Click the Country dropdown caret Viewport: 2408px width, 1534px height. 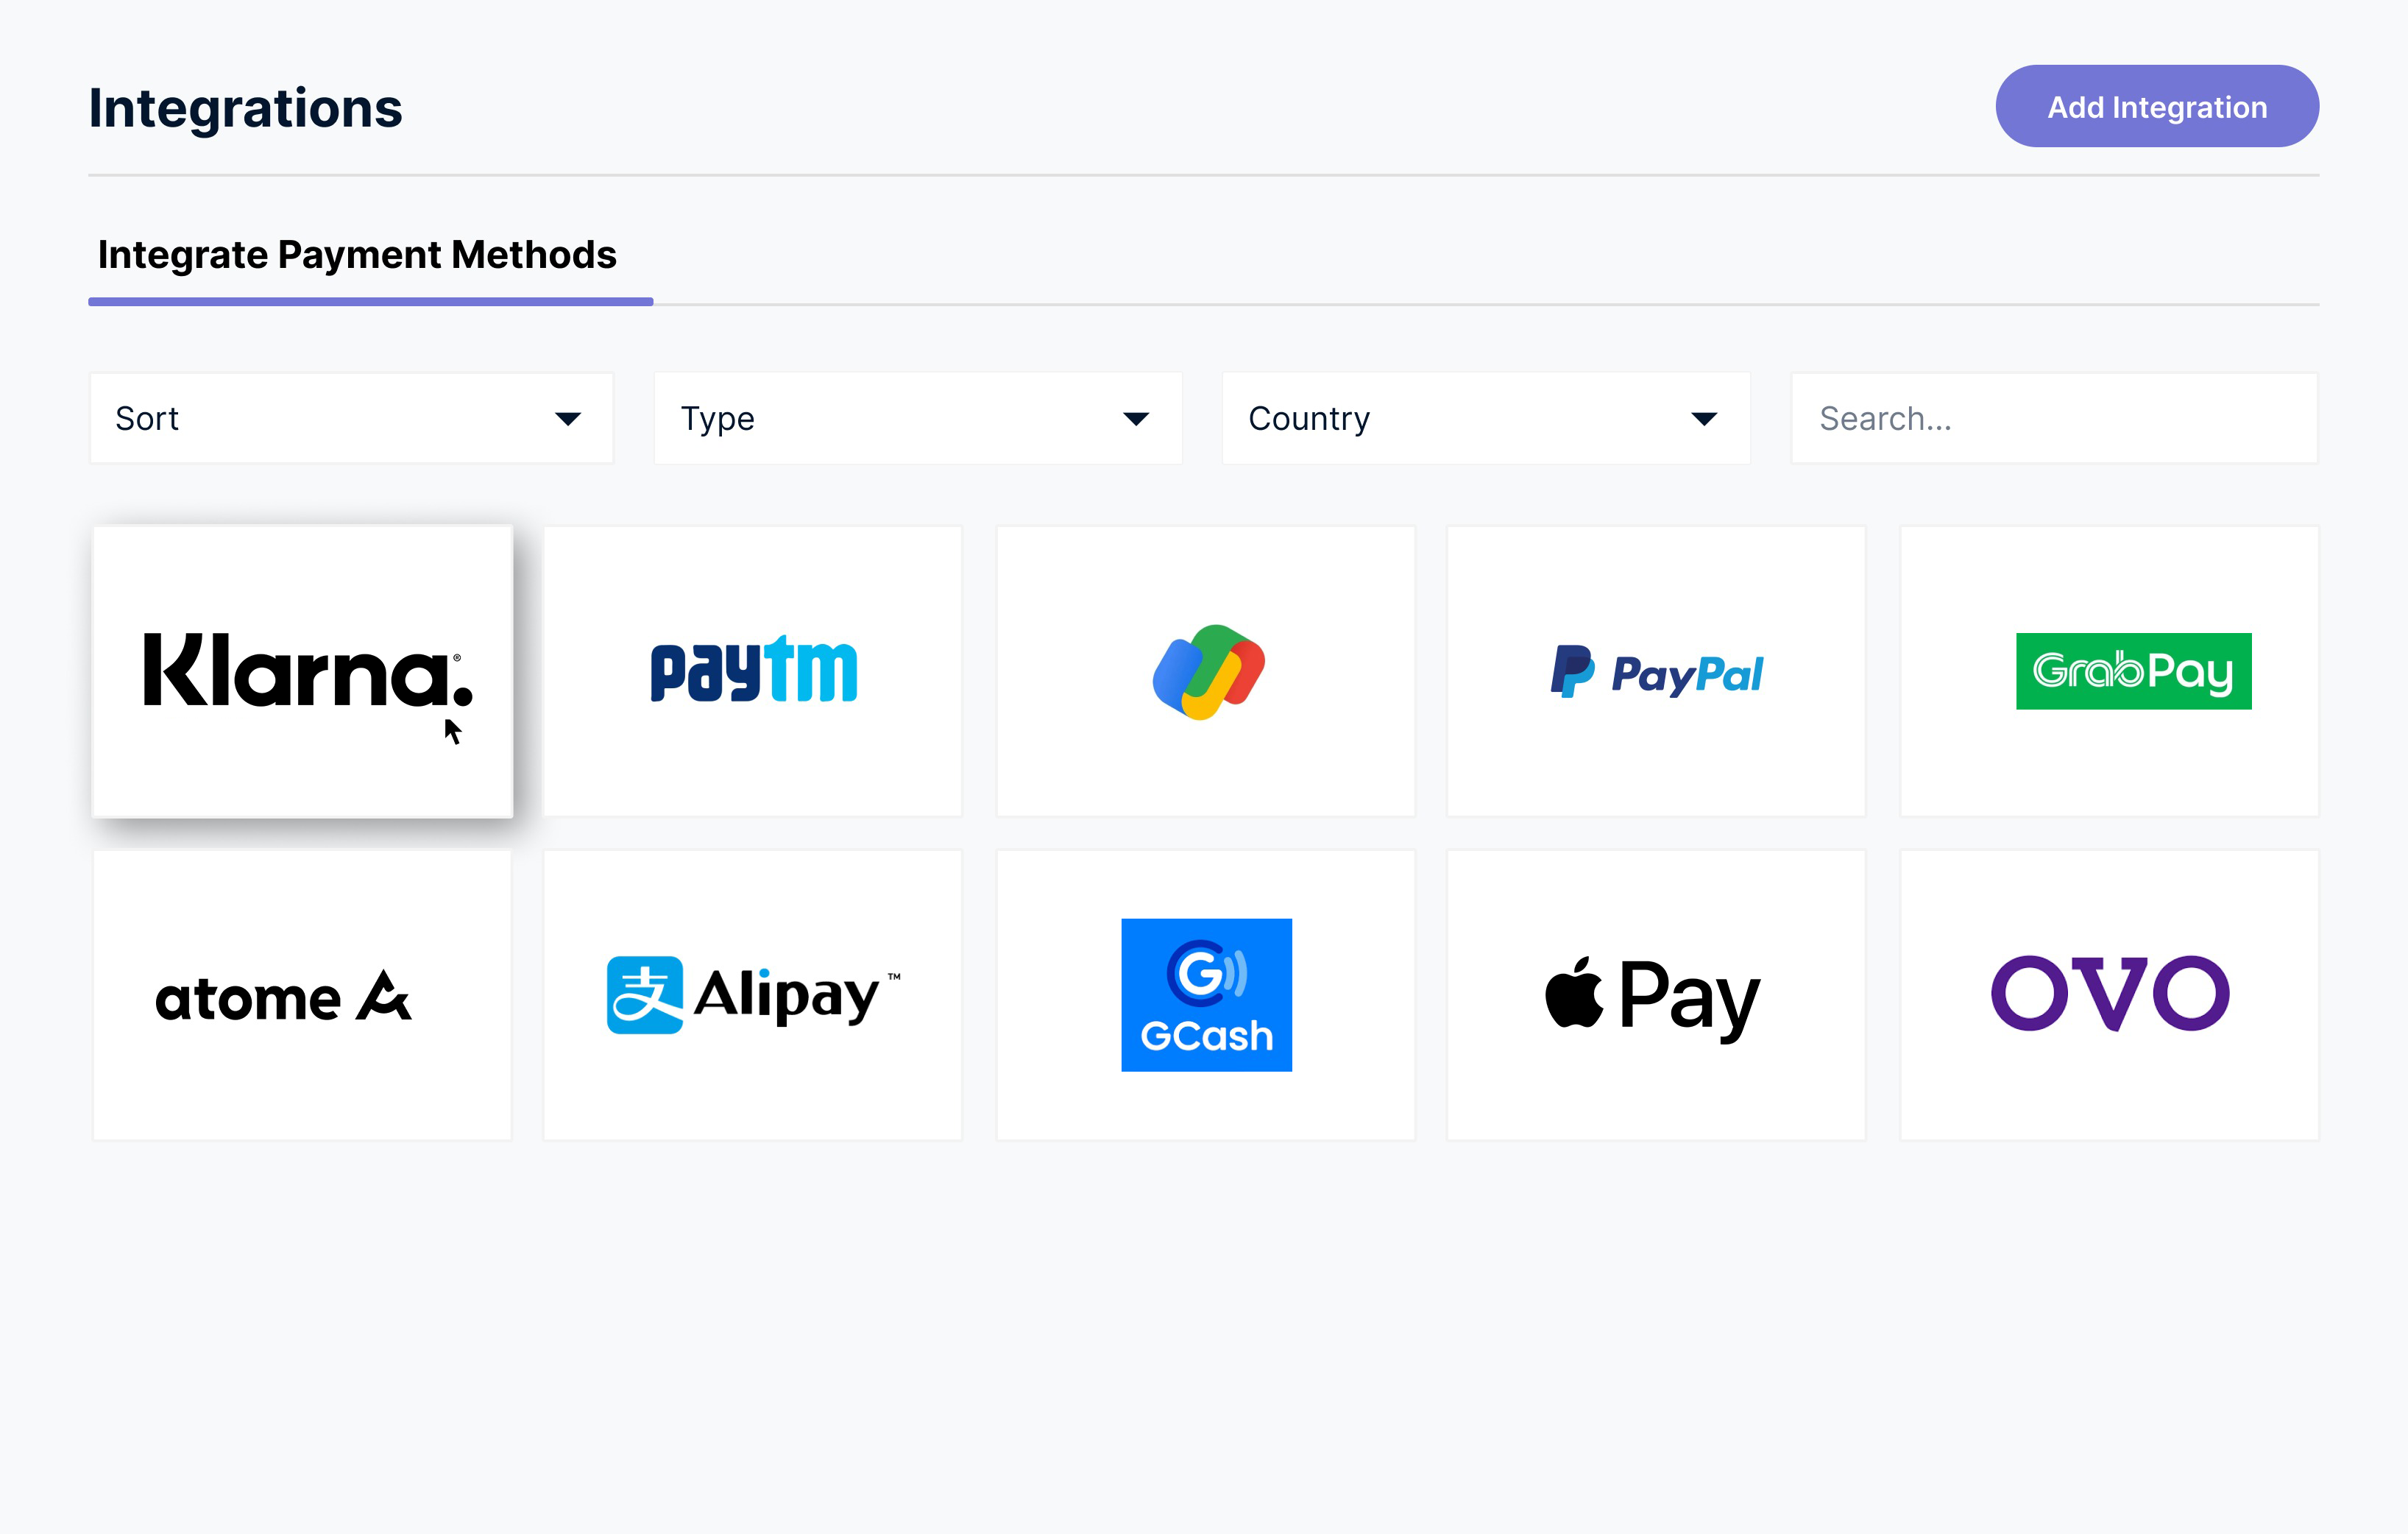[1704, 419]
